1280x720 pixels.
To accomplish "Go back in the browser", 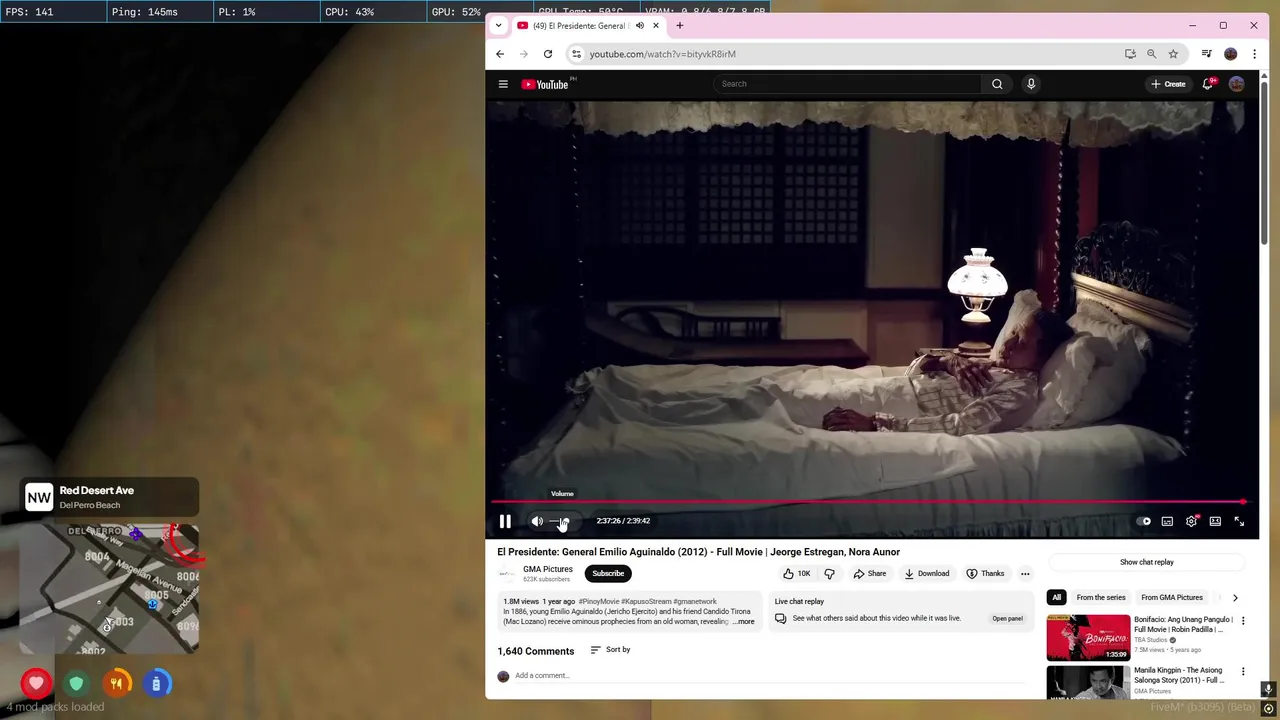I will click(x=500, y=54).
